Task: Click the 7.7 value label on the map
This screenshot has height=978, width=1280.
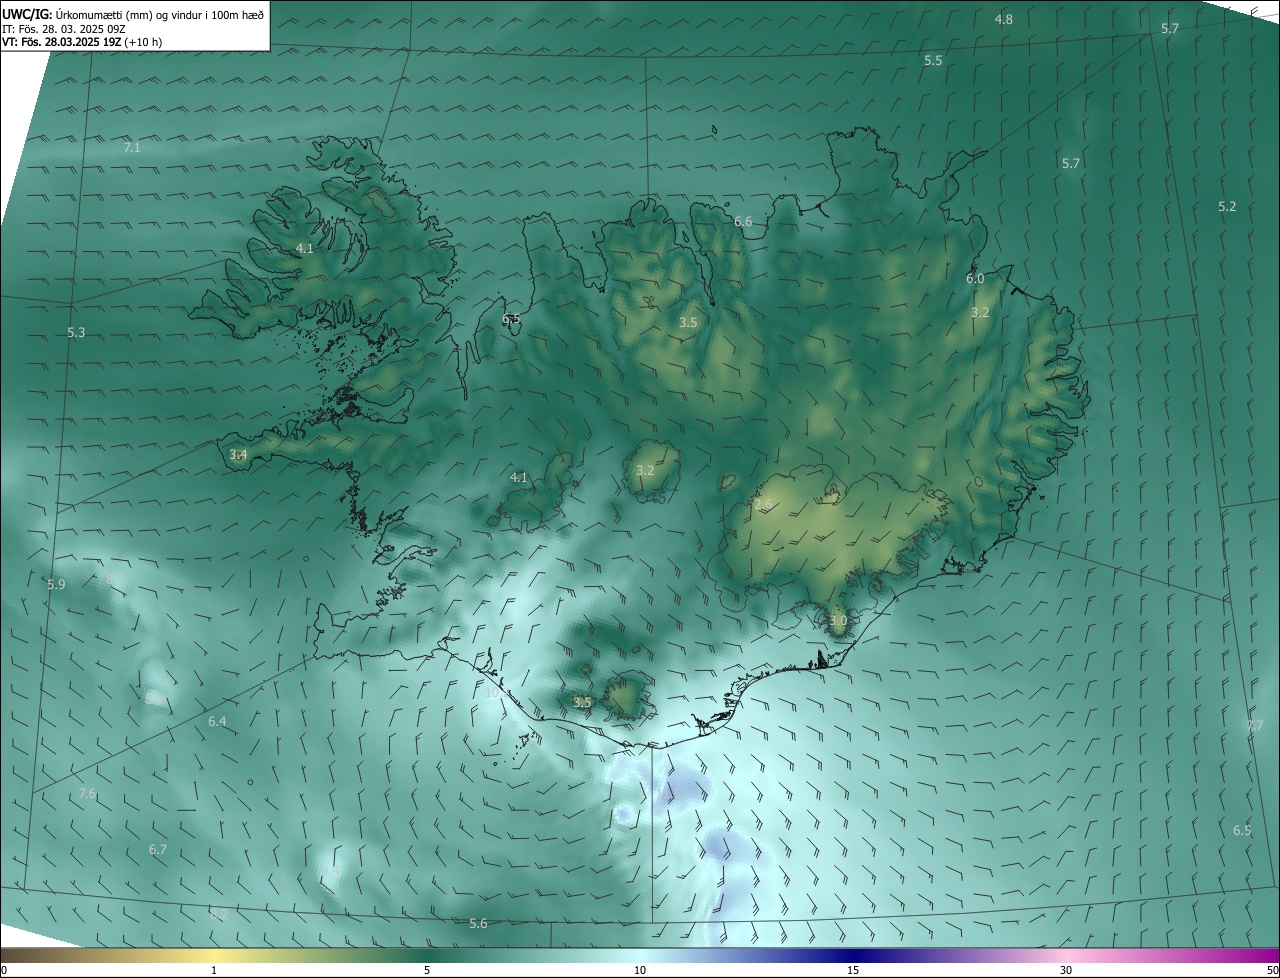Action: click(1255, 726)
